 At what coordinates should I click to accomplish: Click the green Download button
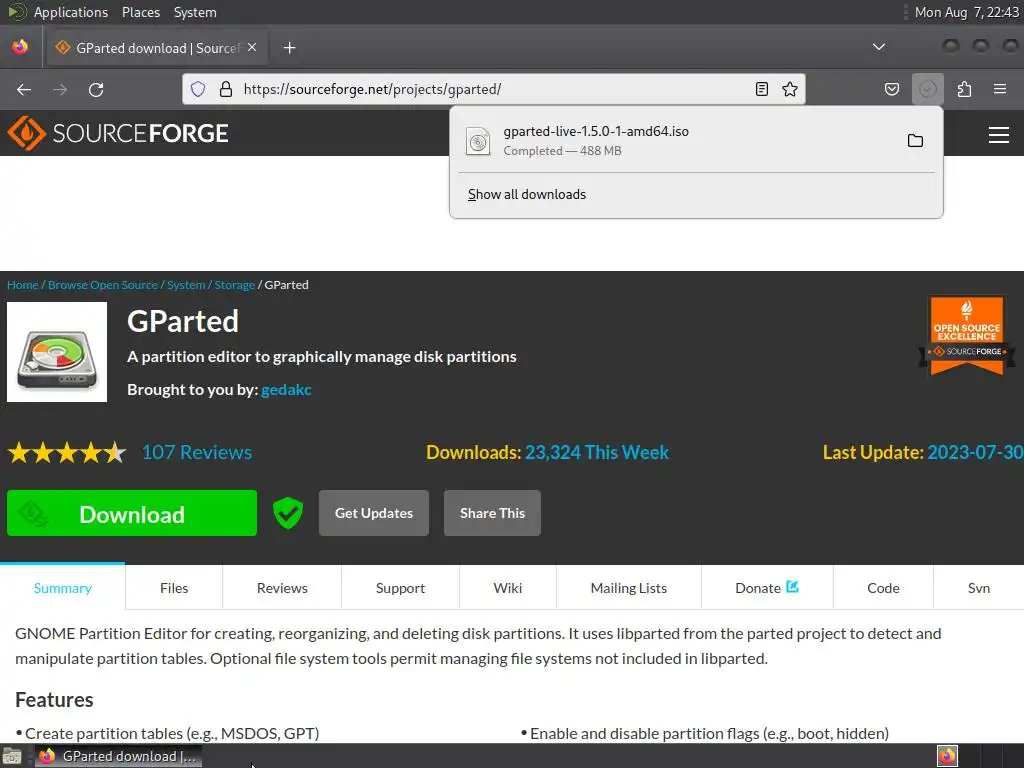tap(132, 513)
